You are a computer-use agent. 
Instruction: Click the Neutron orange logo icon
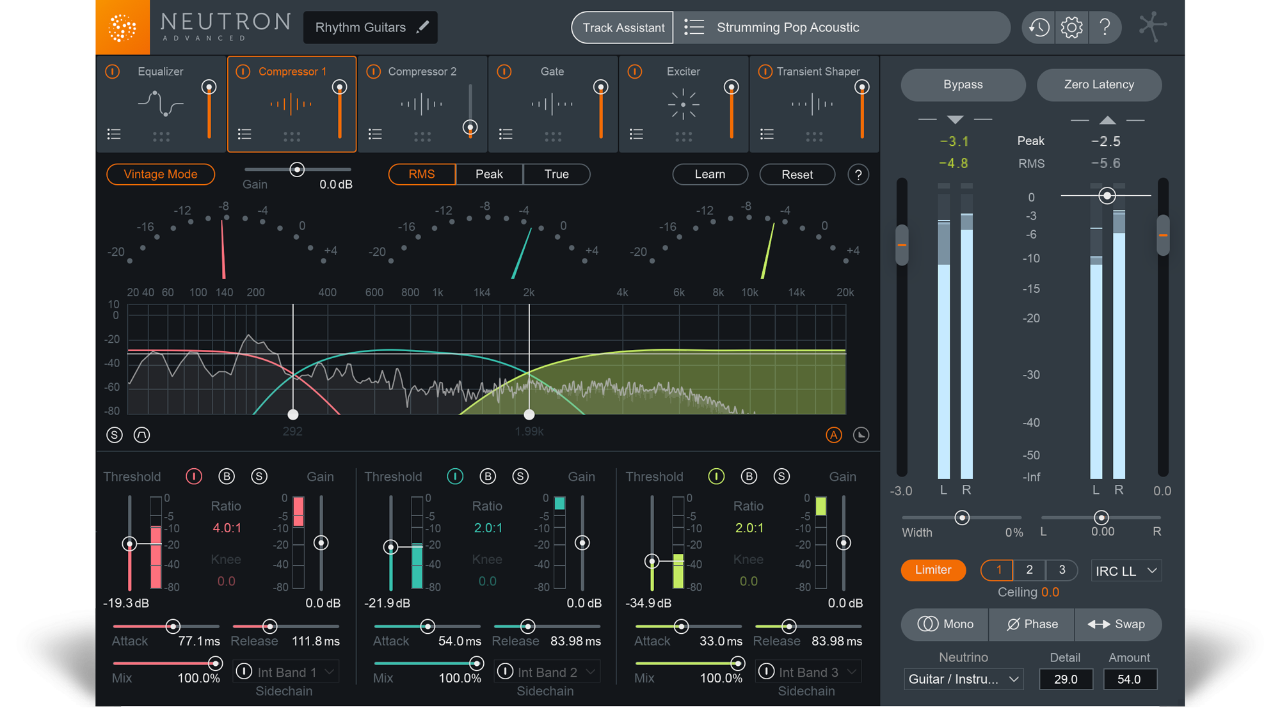pyautogui.click(x=122, y=27)
